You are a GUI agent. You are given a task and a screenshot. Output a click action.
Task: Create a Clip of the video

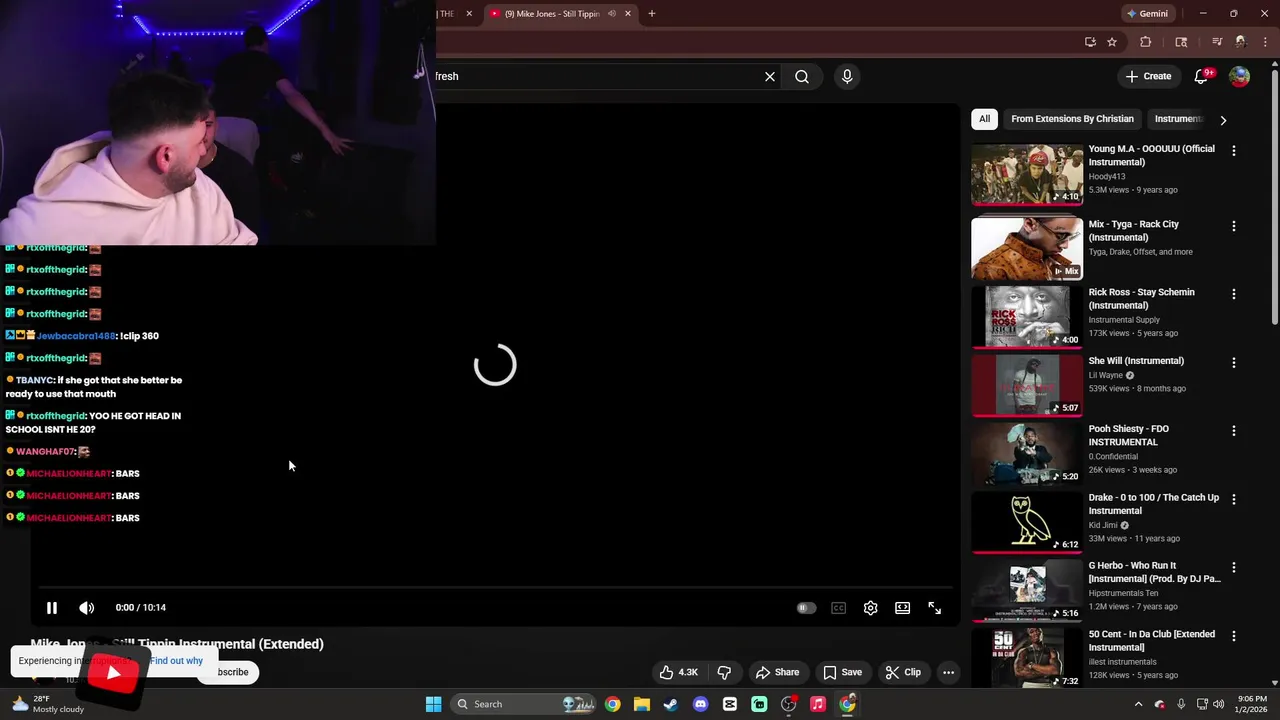coord(903,672)
